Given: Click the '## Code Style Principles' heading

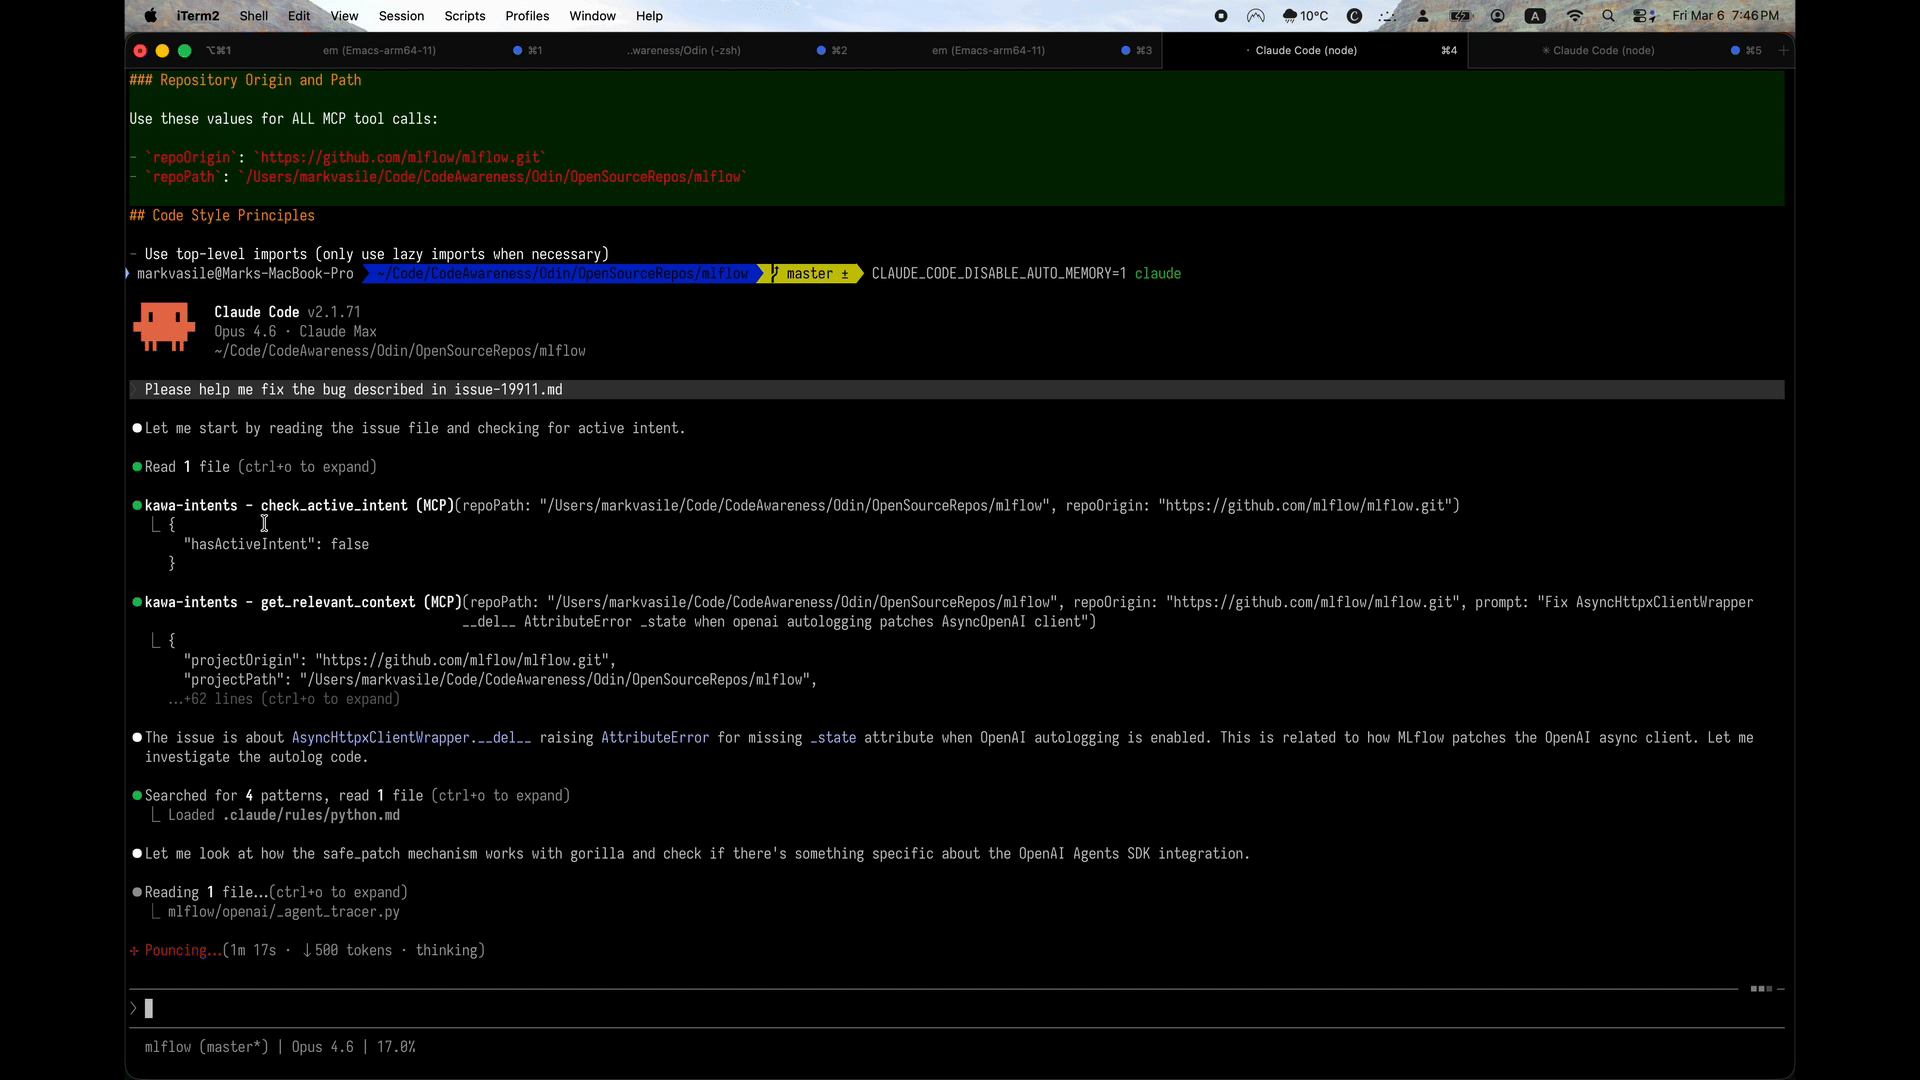Looking at the screenshot, I should (222, 216).
